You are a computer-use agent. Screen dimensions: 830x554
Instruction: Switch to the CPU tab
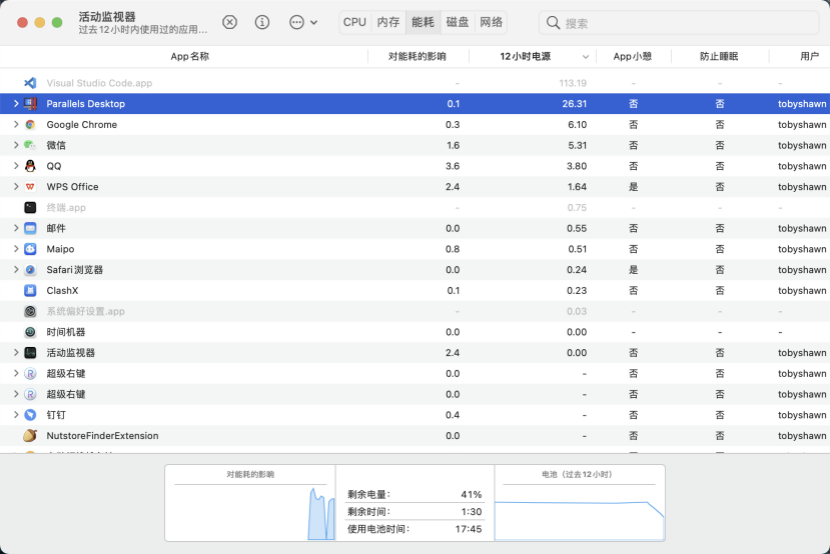[355, 22]
